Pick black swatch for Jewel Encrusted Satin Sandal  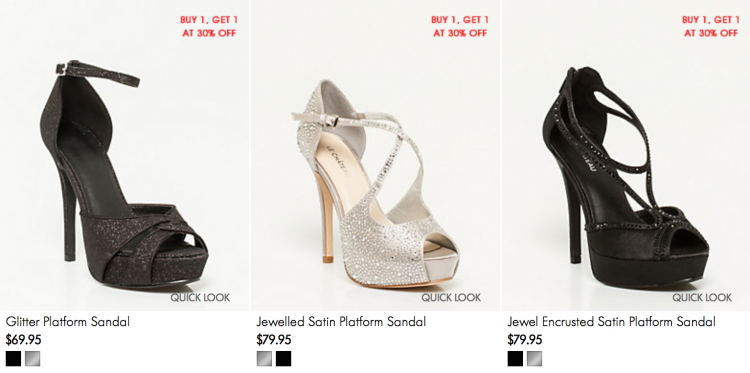pos(515,359)
